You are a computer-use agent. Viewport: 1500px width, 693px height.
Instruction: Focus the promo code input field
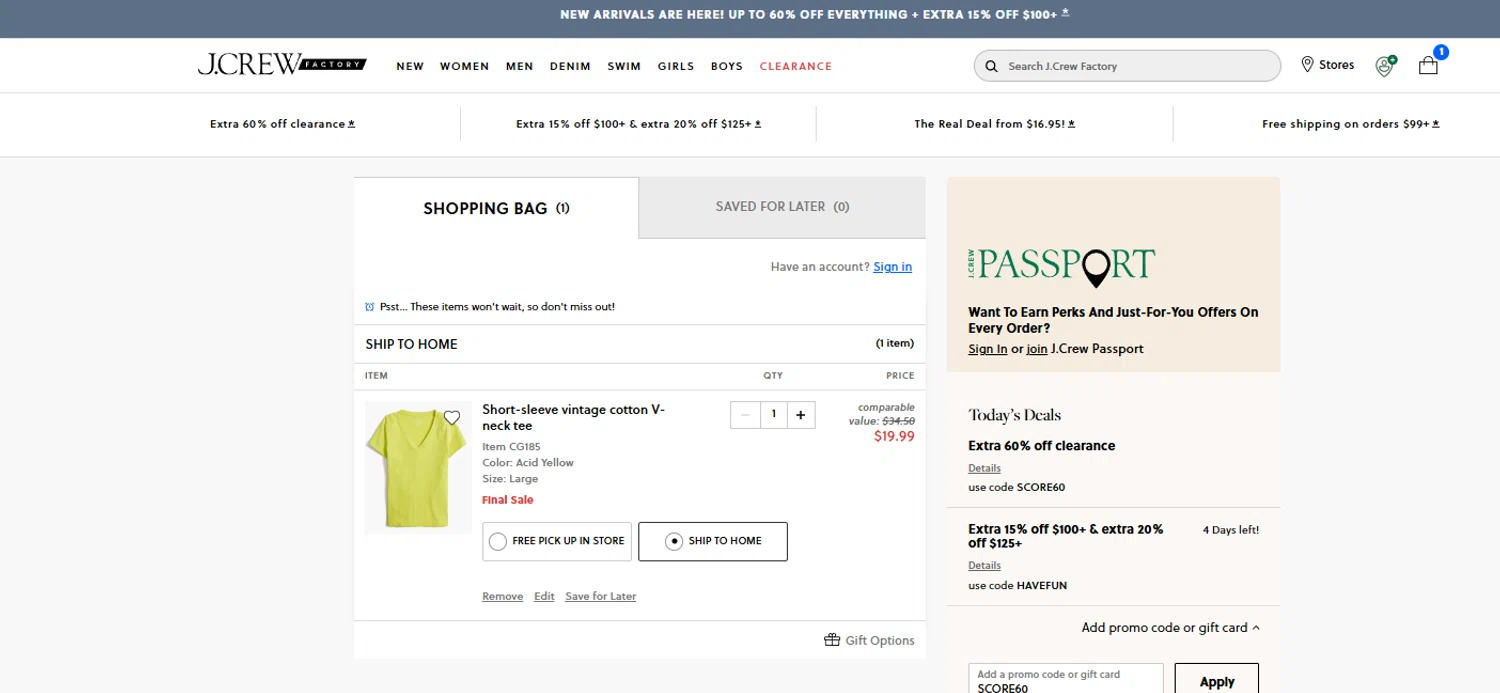click(1065, 679)
